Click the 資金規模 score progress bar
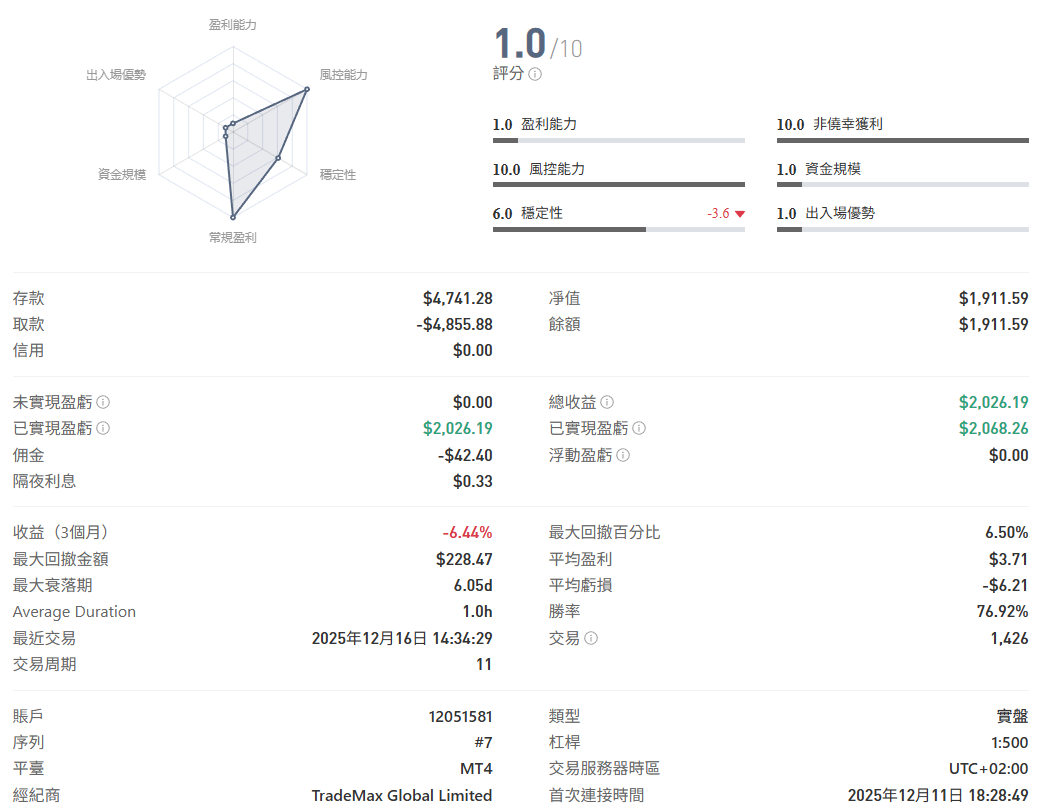This screenshot has width=1045, height=805. [902, 185]
